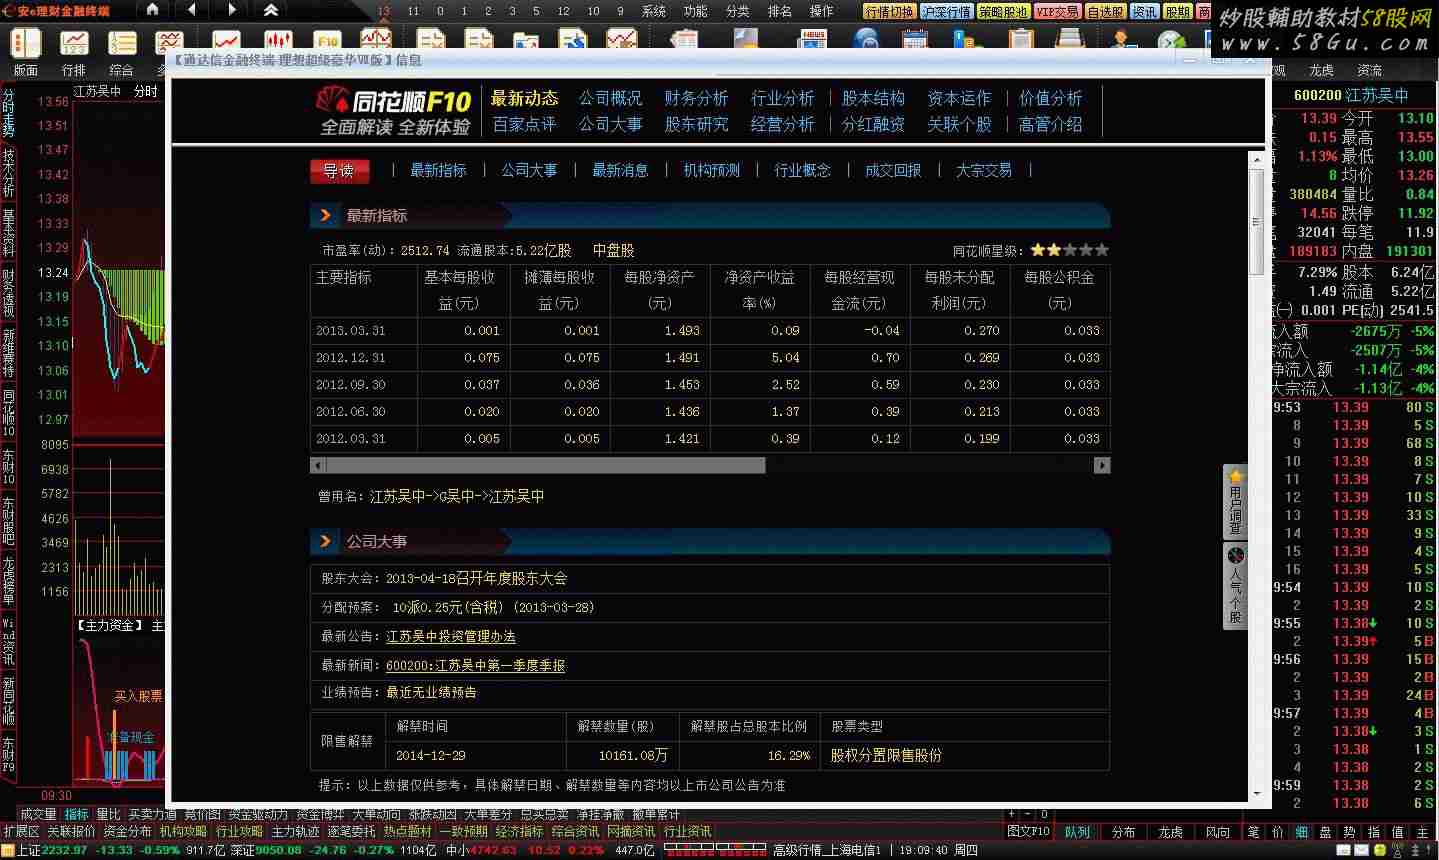
Task: Open the 系统 menu
Action: 654,11
